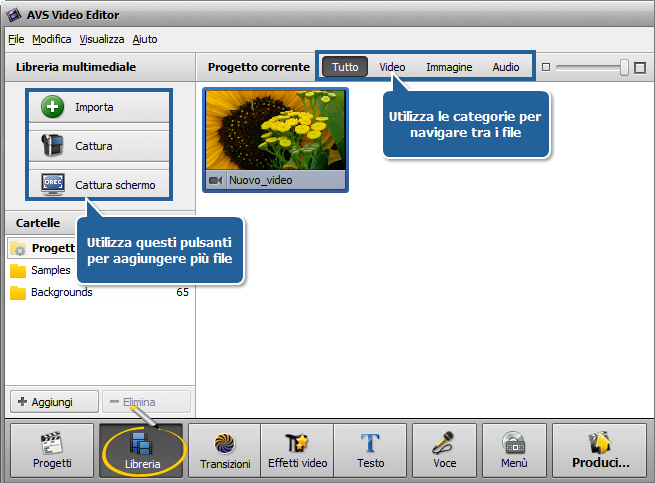Click the Backgrounds count 65

point(182,292)
